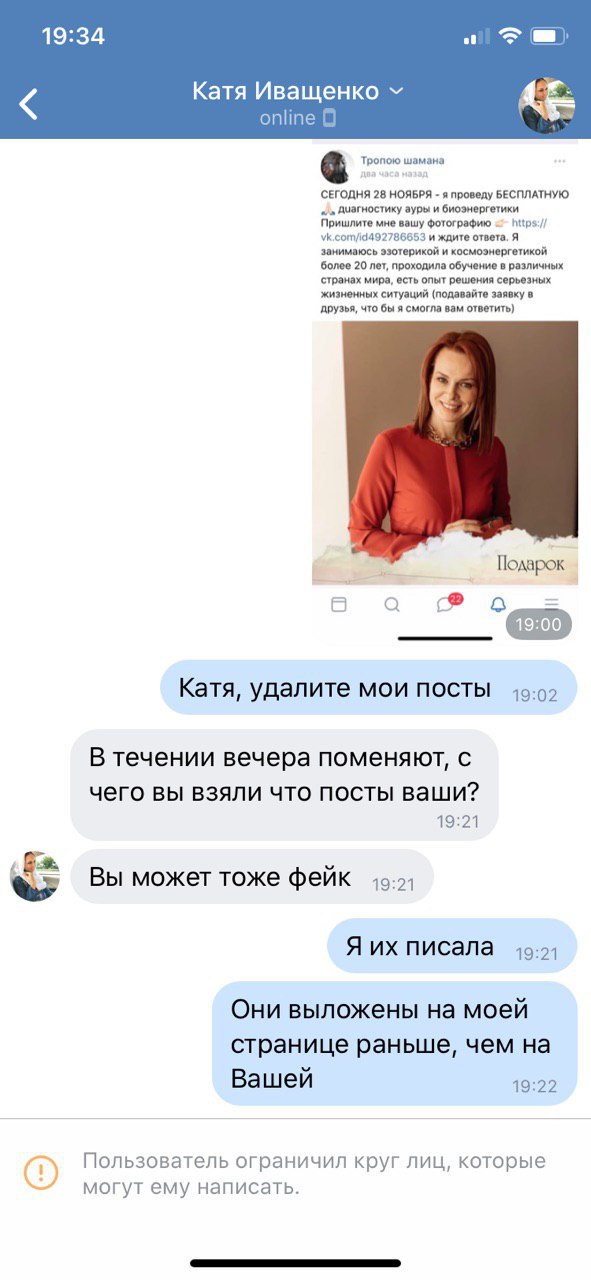591x1280 pixels.
Task: Expand the chevron next to Катя Иващенко
Action: pos(396,91)
